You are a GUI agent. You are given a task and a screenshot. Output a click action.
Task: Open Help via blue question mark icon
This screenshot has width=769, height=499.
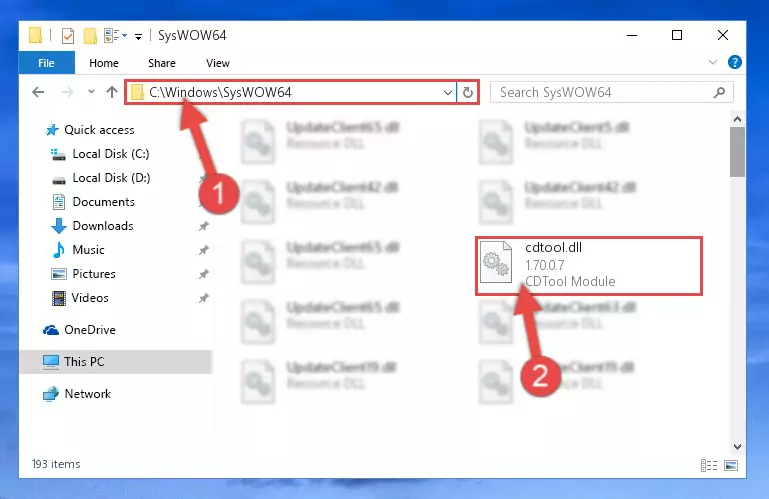click(735, 62)
